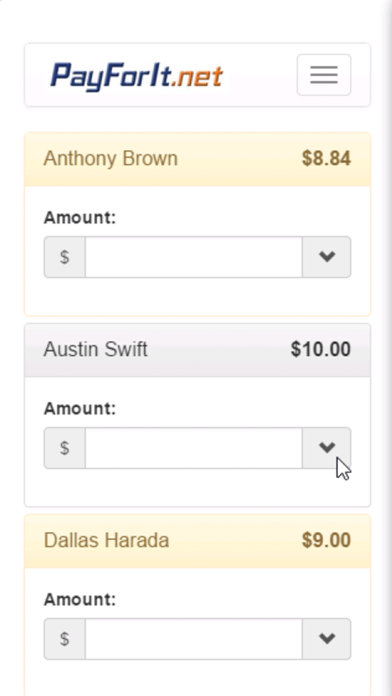
Task: Click the $9.00 balance for Dallas Harada
Action: point(326,540)
